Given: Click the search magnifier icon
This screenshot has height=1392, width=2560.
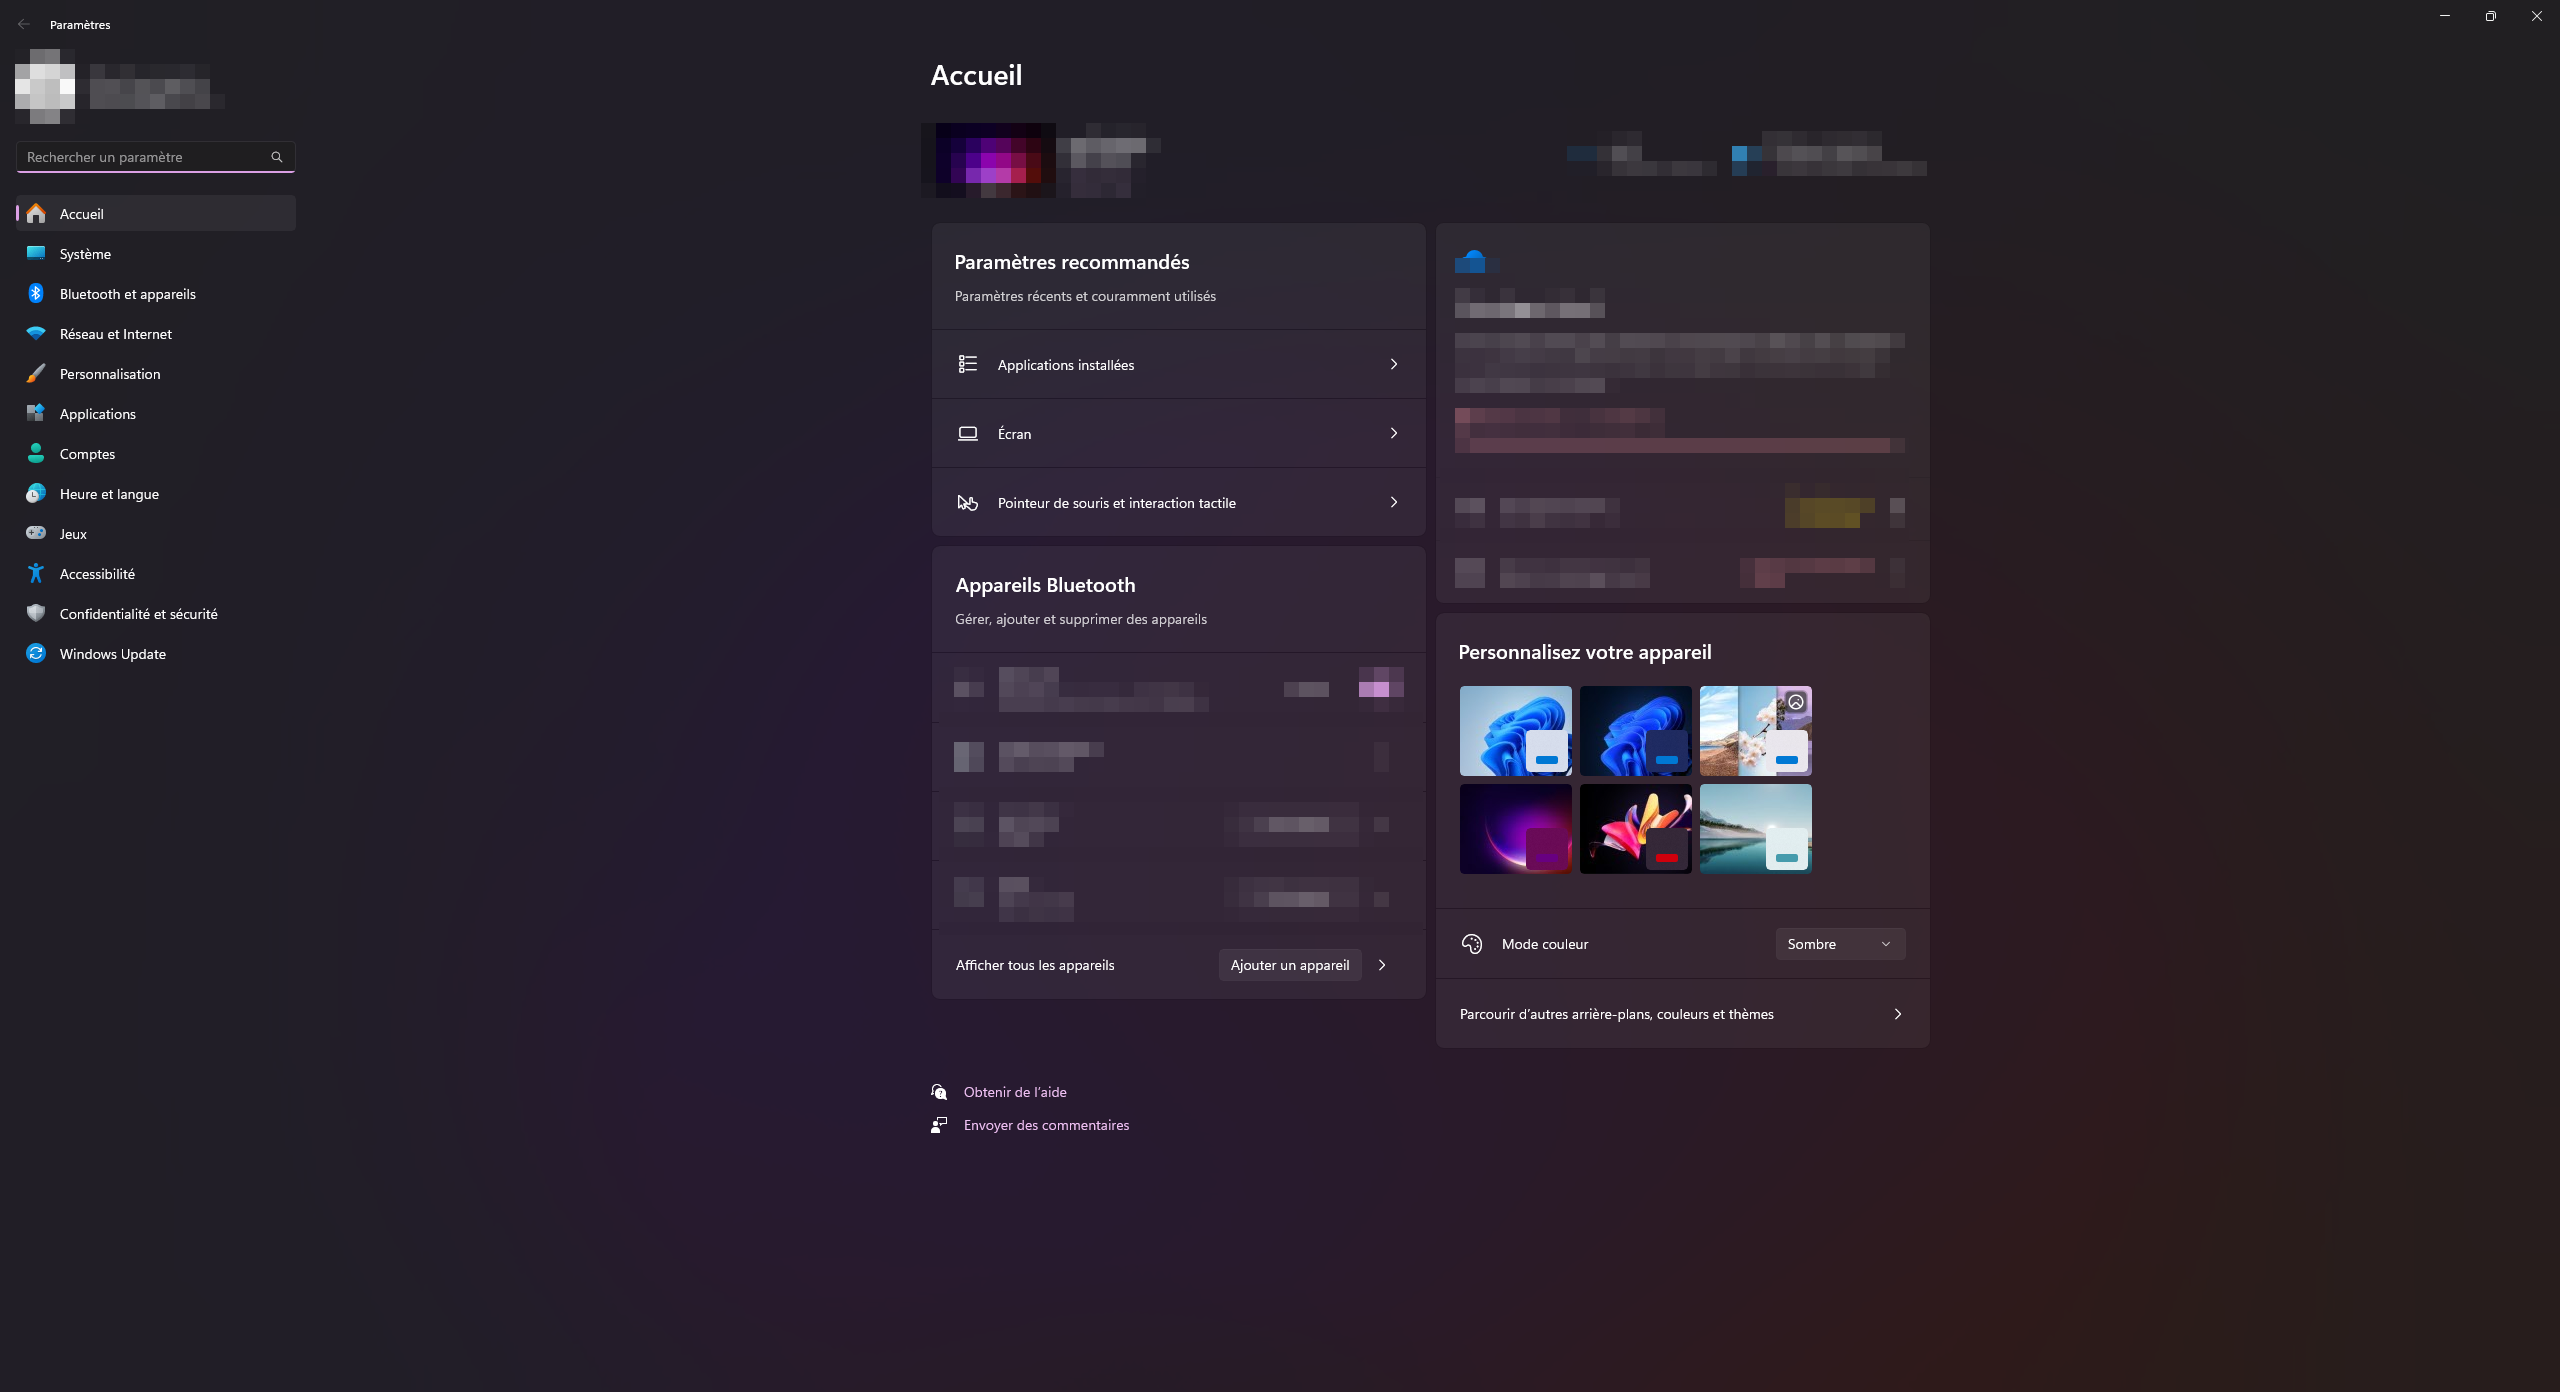Looking at the screenshot, I should pos(277,157).
